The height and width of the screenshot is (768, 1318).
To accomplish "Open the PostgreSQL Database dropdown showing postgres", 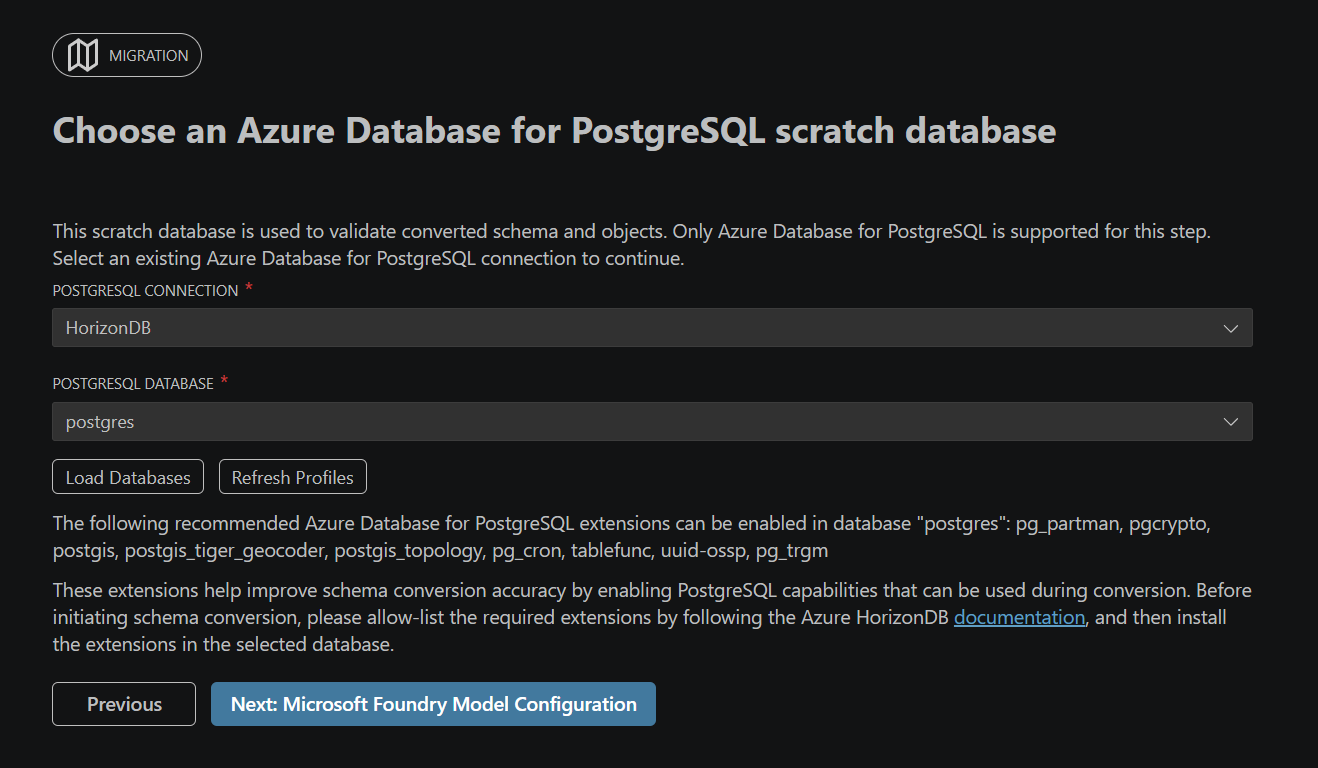I will coord(652,422).
